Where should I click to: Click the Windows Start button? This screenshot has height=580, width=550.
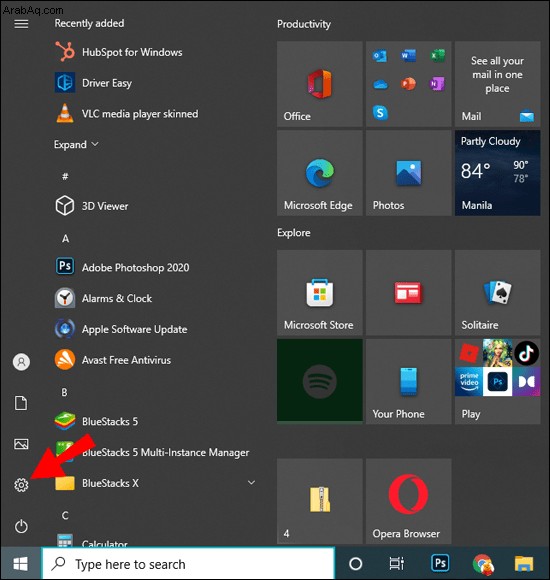(20, 564)
